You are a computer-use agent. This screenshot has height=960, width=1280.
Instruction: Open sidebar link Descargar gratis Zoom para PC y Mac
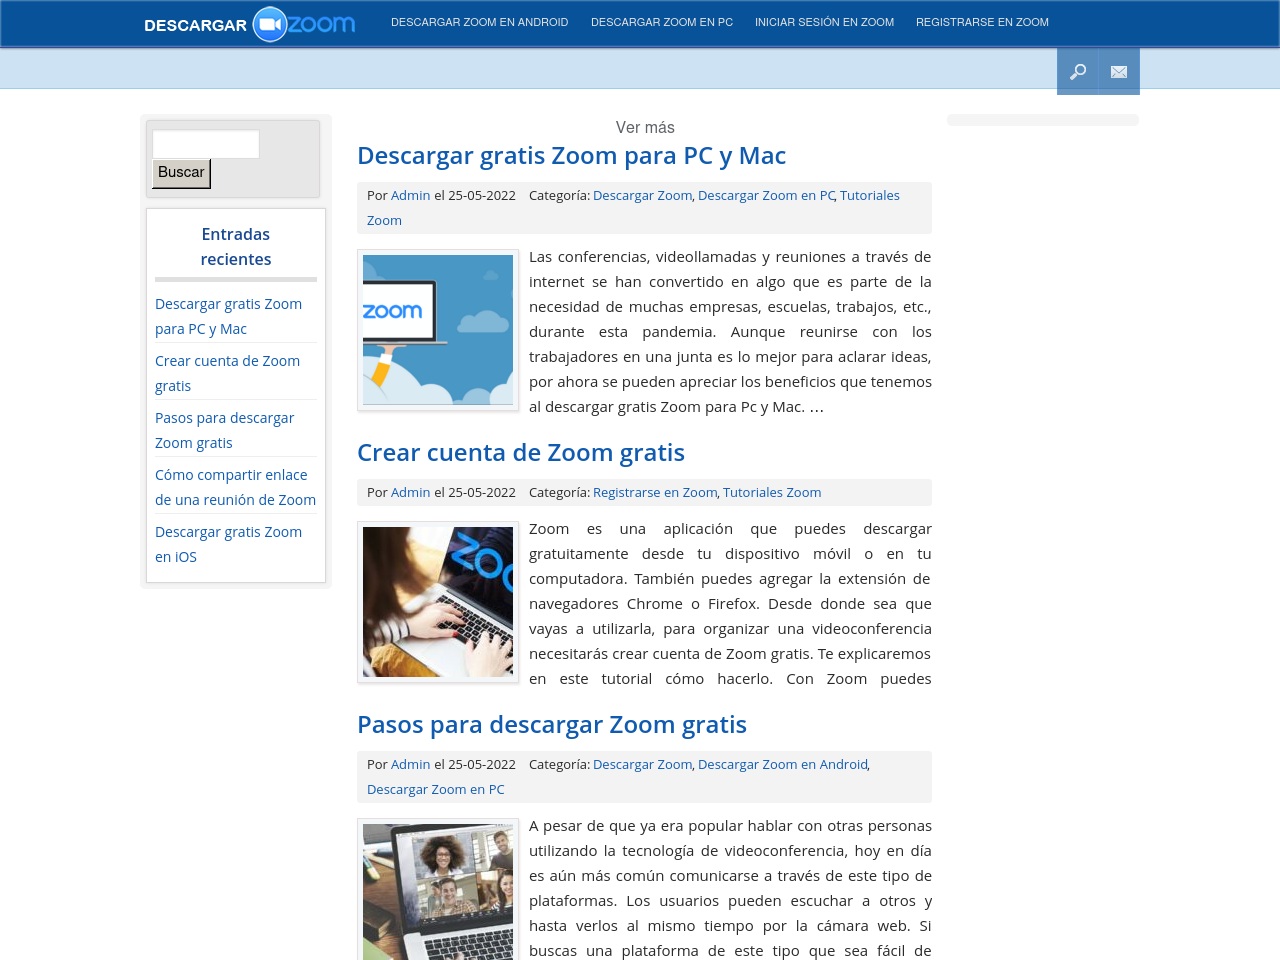pos(228,316)
